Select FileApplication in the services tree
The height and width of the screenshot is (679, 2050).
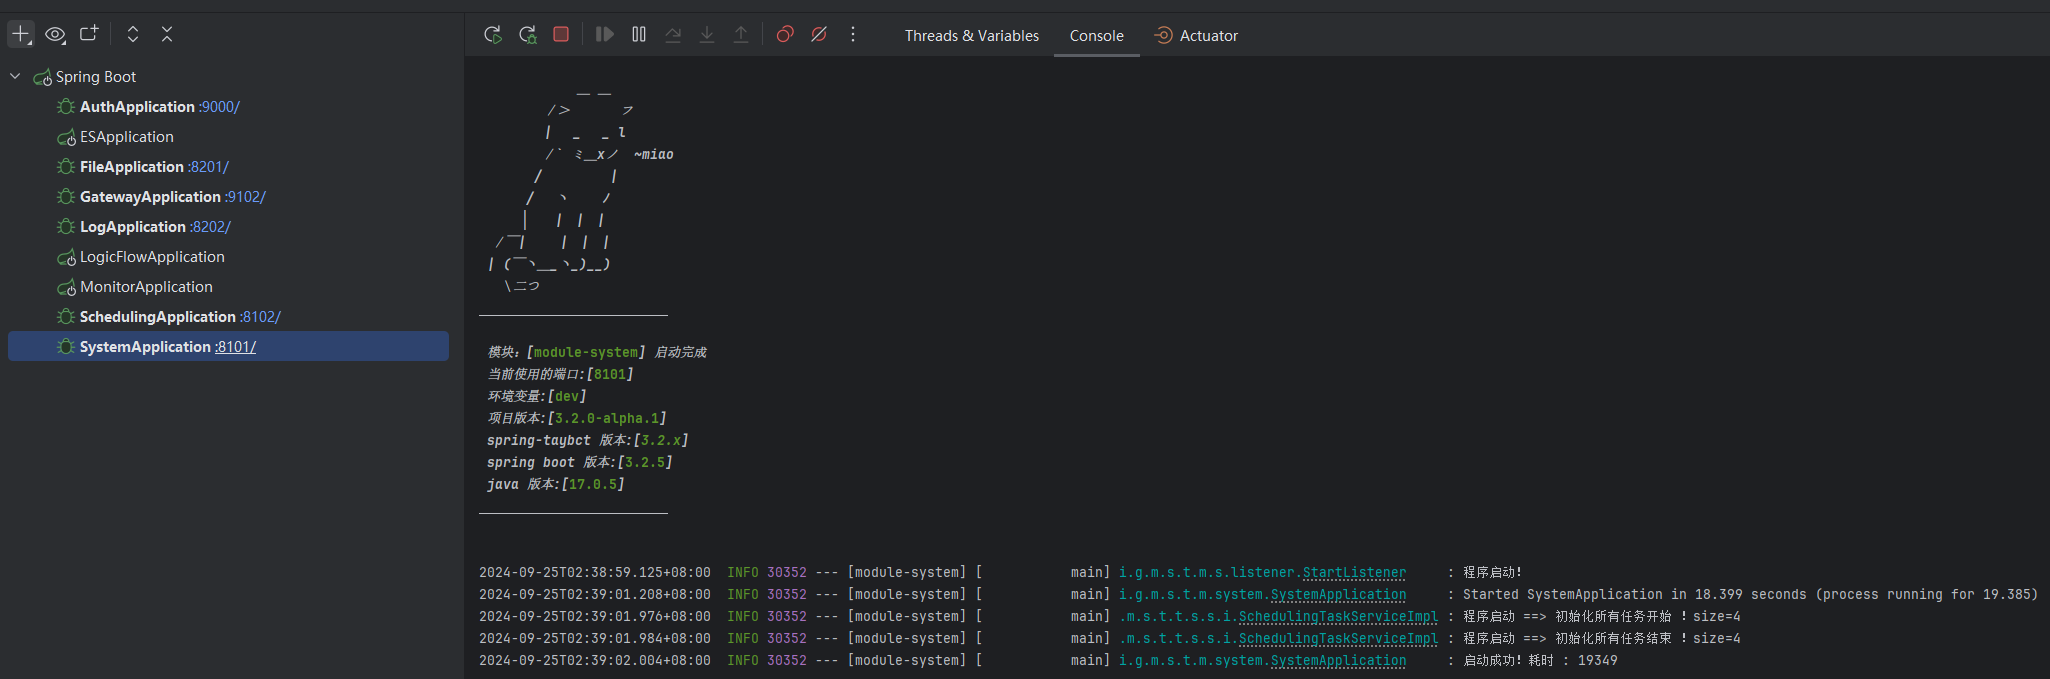(132, 167)
